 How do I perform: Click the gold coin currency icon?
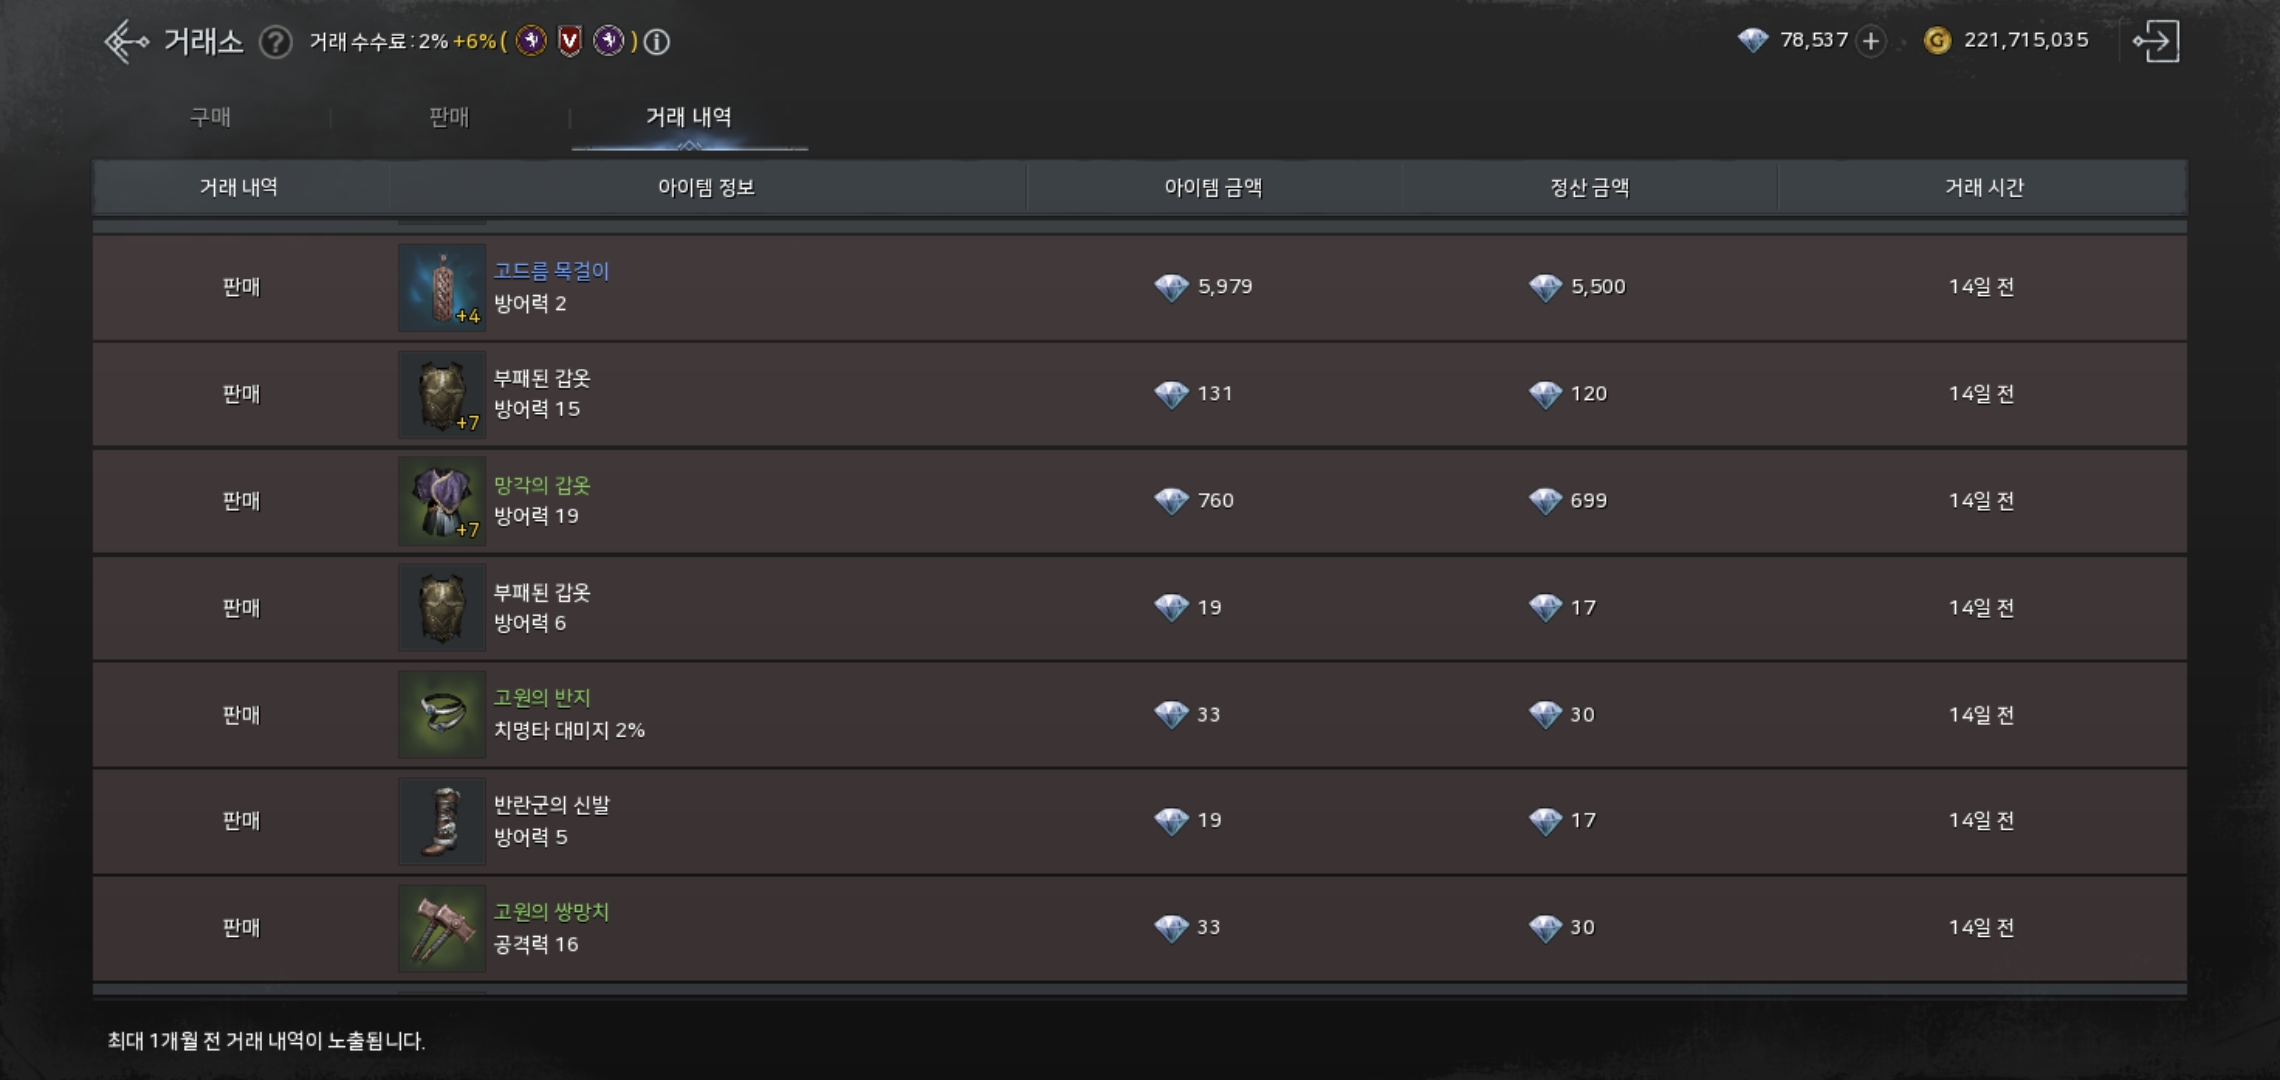click(x=1937, y=41)
